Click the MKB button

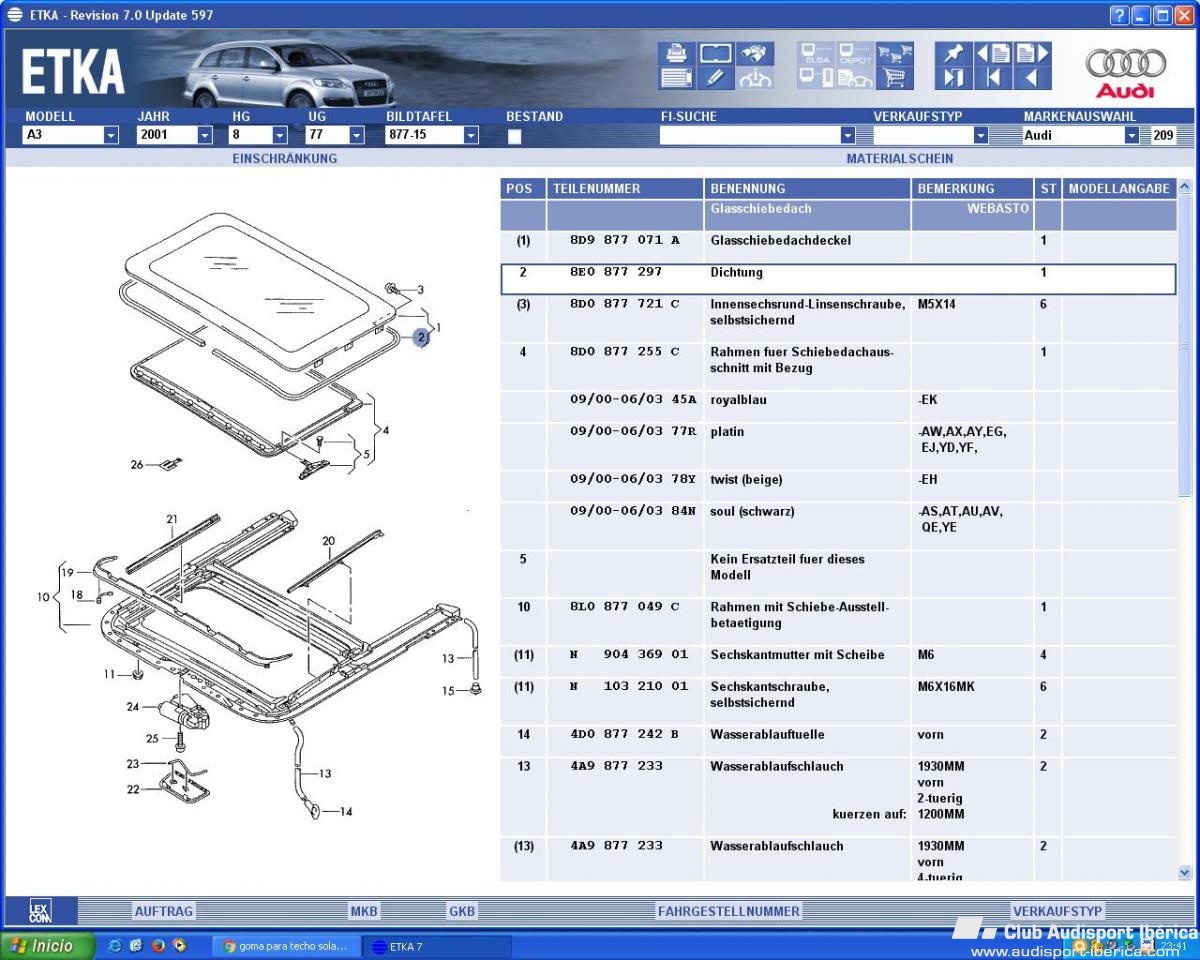click(x=364, y=911)
